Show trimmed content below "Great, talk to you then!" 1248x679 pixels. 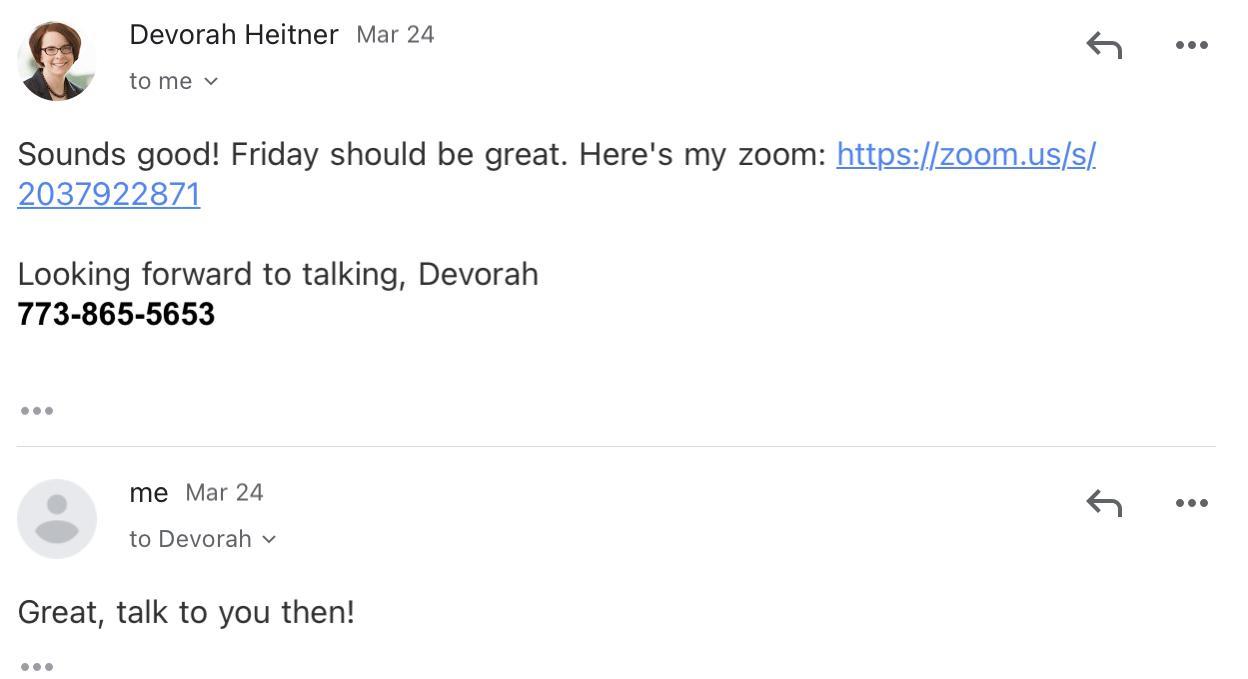(37, 666)
